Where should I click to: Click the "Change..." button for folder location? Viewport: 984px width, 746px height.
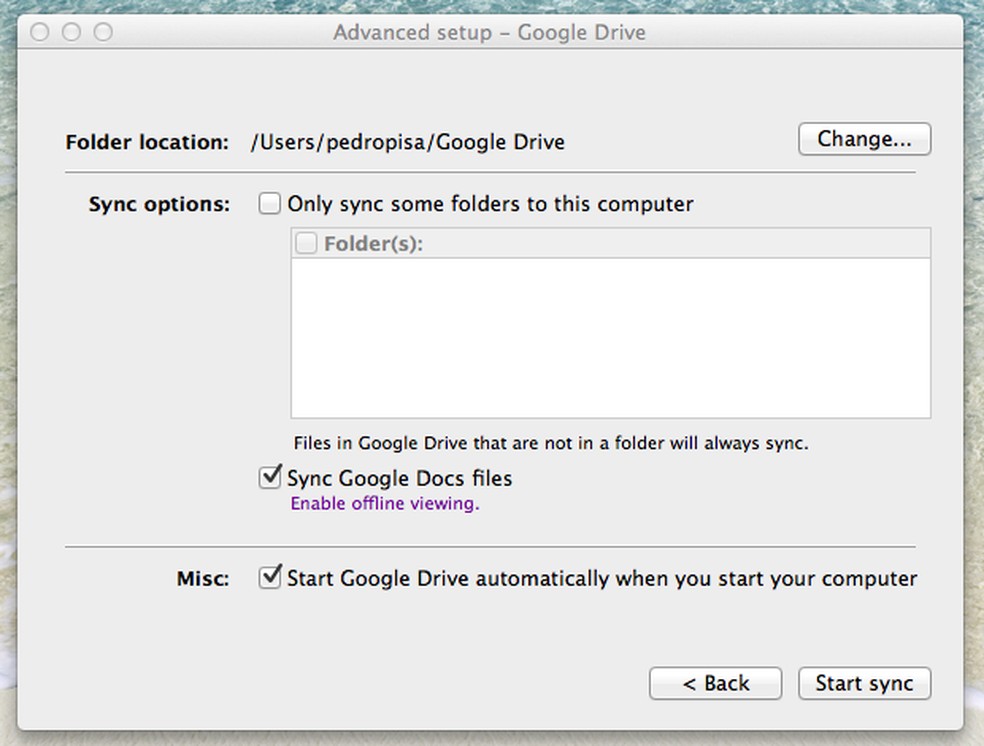pos(864,139)
